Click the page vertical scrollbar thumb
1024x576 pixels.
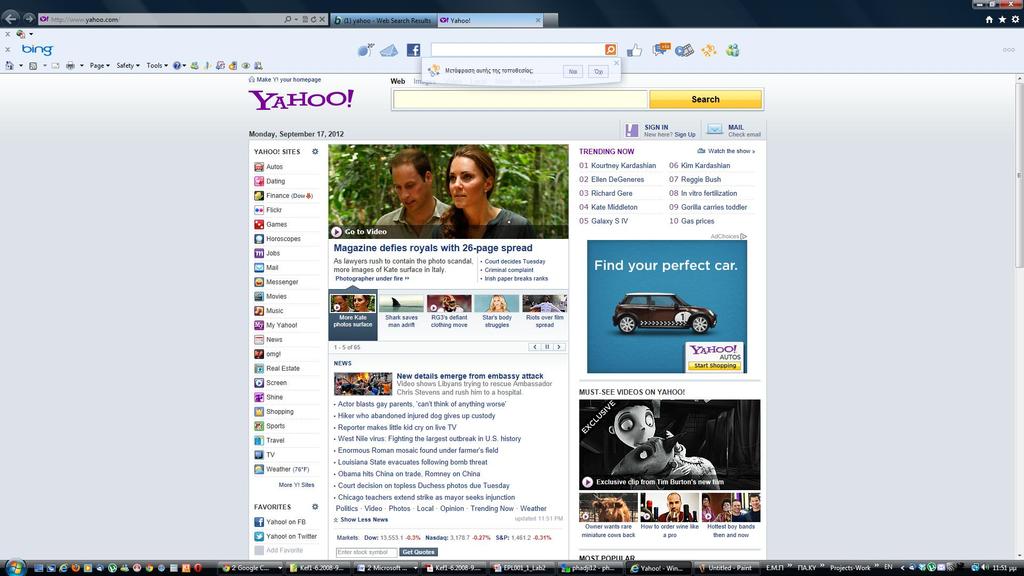1019,174
